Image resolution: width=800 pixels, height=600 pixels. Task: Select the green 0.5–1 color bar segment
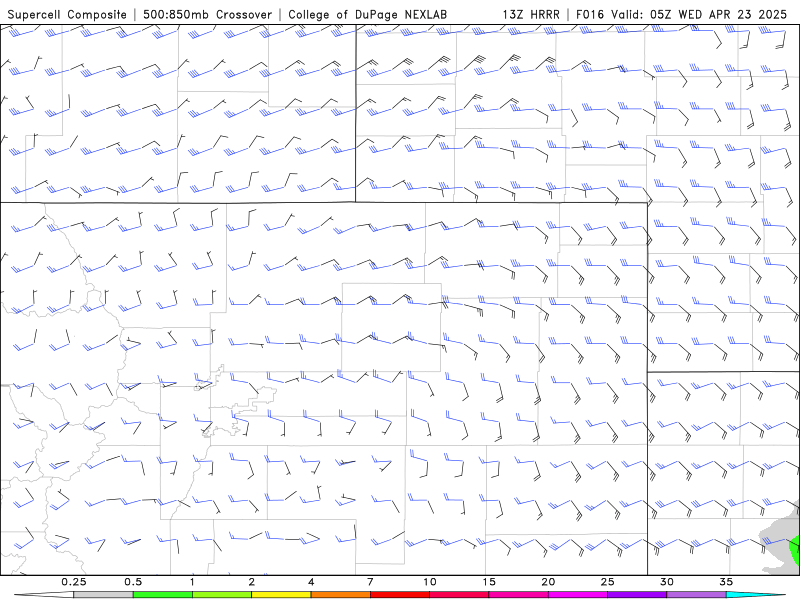pos(162,595)
